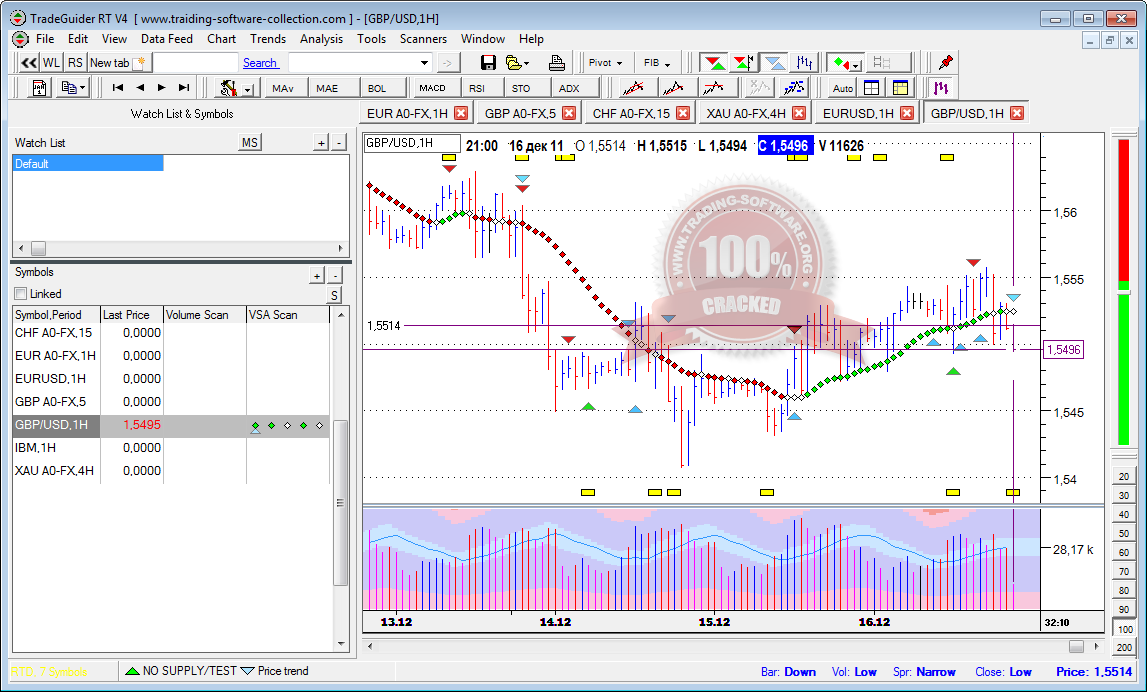1147x692 pixels.
Task: Open the Pivot dropdown
Action: (x=606, y=63)
